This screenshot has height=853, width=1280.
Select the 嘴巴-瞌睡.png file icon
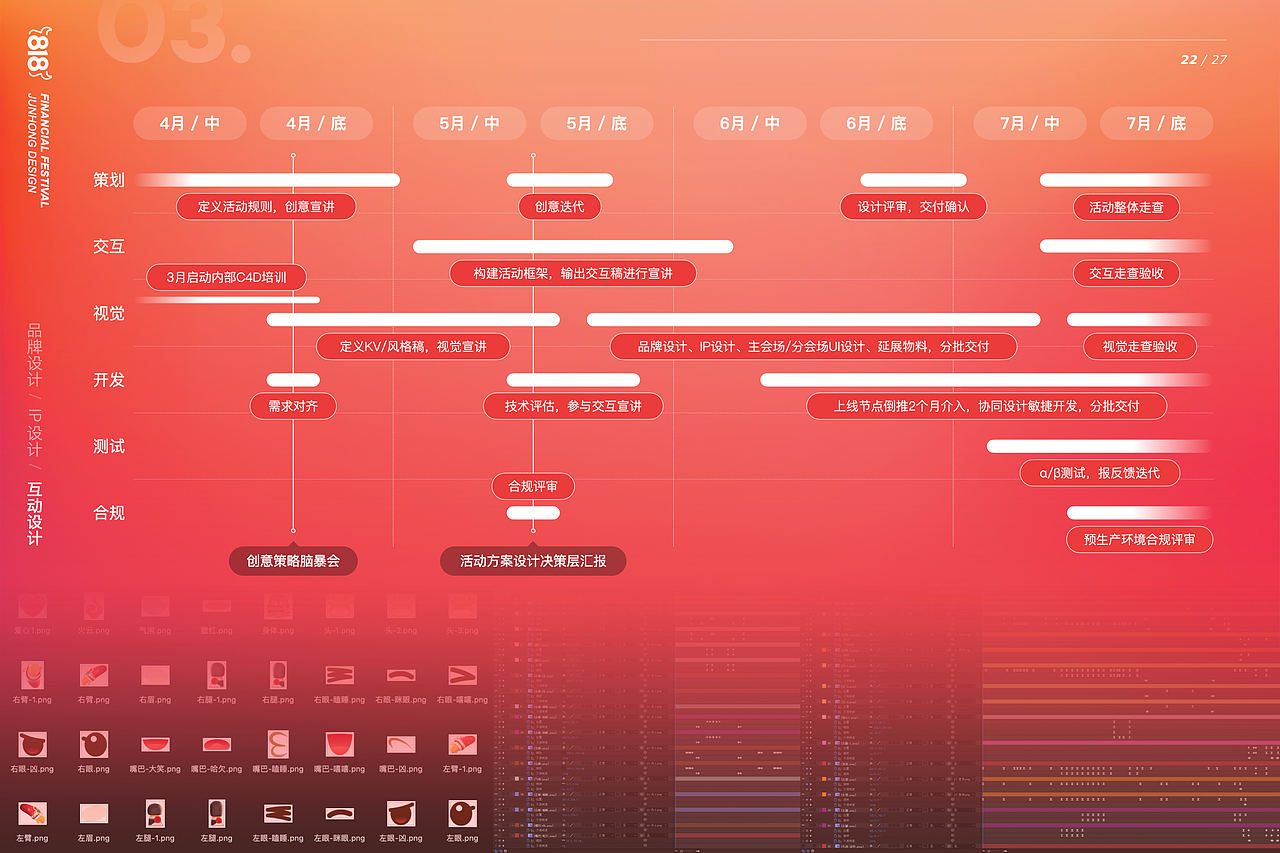point(278,744)
